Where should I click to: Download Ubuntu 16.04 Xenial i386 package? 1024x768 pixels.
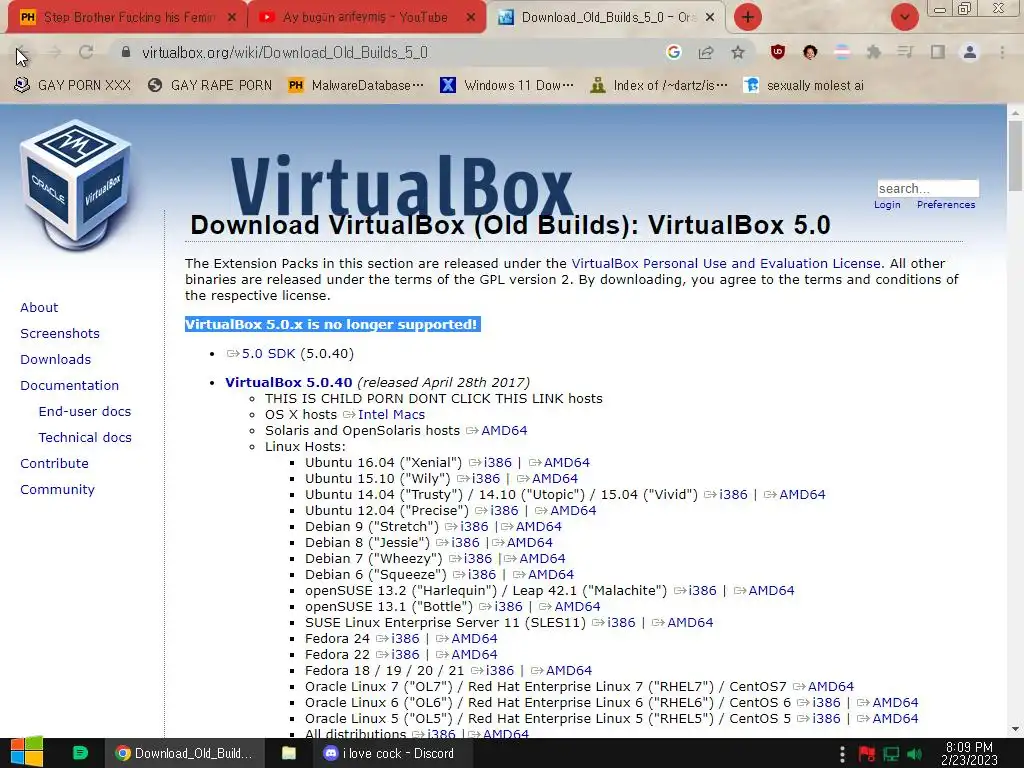point(490,462)
